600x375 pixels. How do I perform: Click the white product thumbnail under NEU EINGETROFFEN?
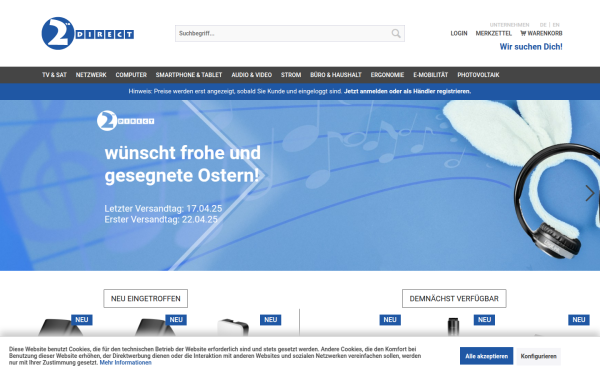233,328
